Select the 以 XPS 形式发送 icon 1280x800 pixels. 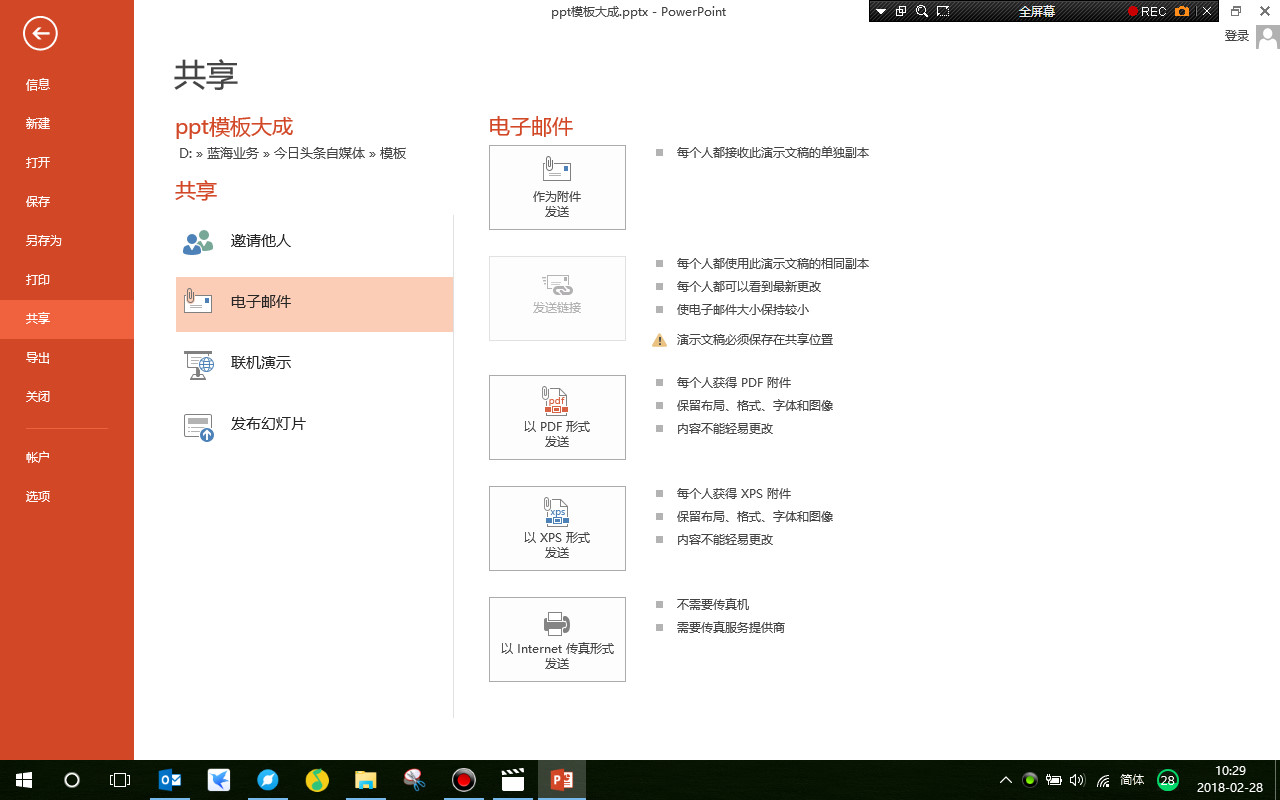click(x=557, y=528)
